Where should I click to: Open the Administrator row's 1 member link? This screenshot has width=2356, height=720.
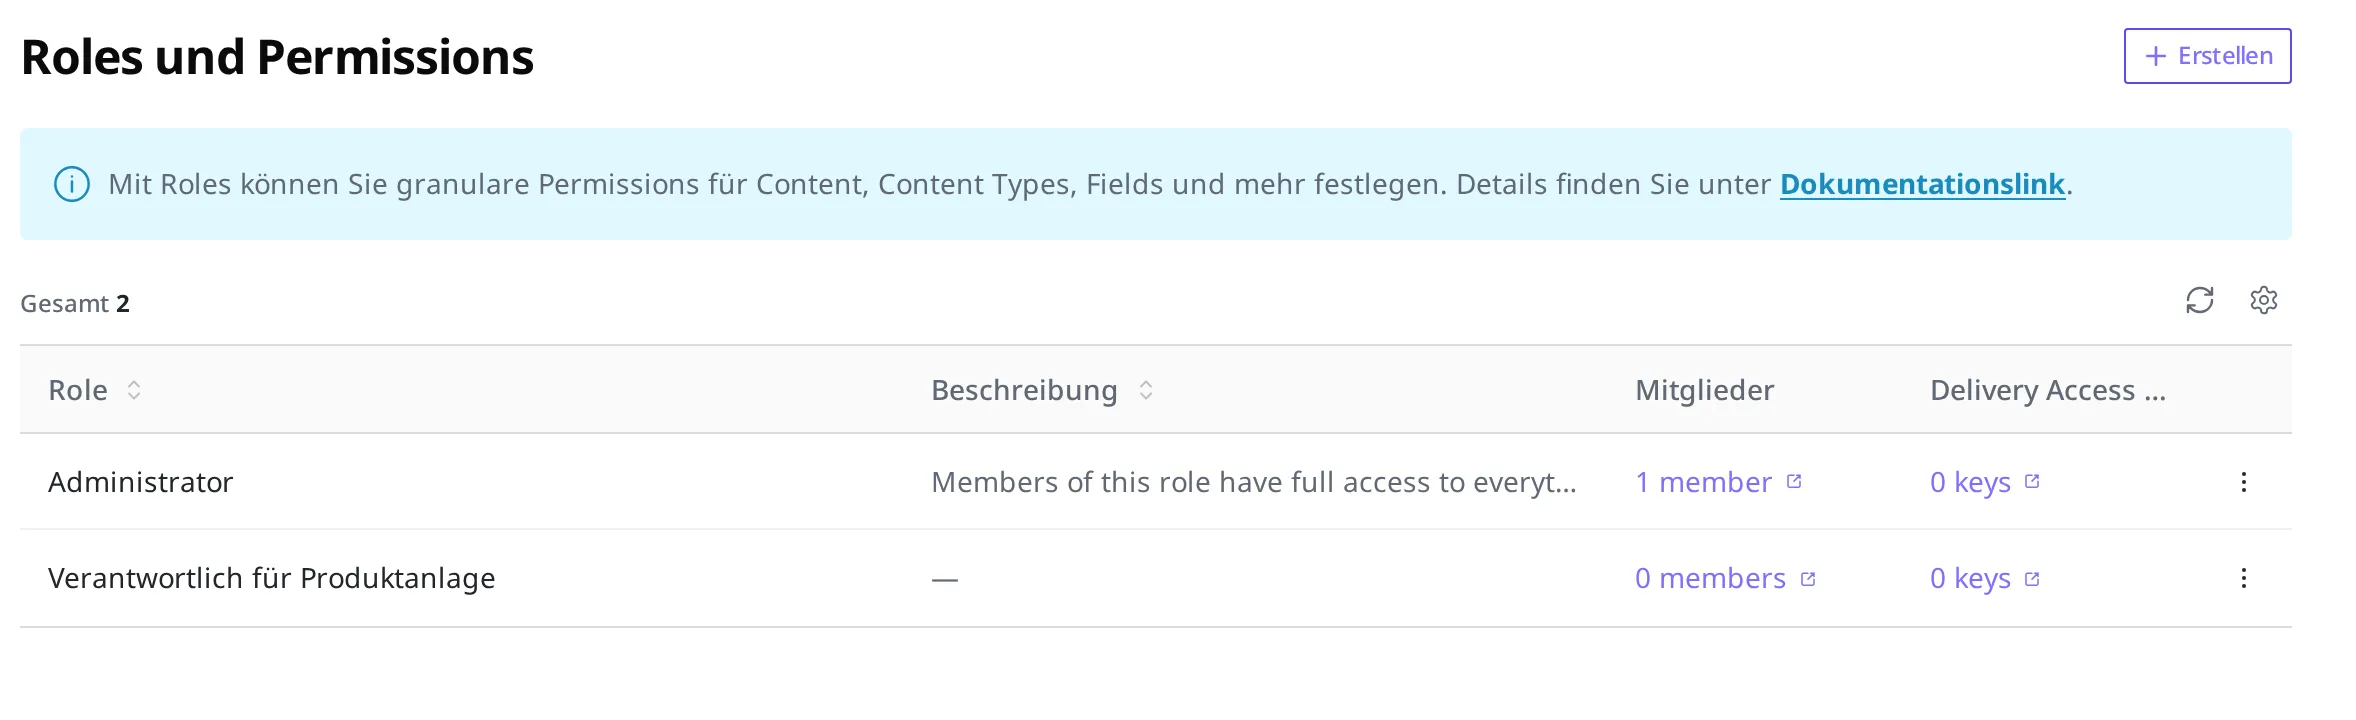1718,482
